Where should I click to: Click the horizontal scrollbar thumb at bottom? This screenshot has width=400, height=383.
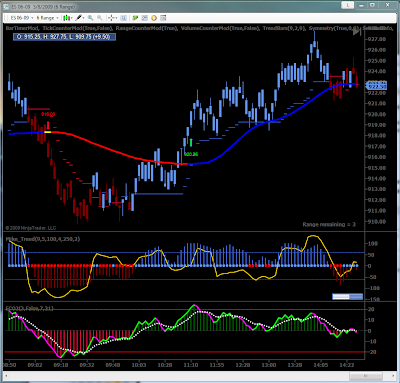pos(366,376)
